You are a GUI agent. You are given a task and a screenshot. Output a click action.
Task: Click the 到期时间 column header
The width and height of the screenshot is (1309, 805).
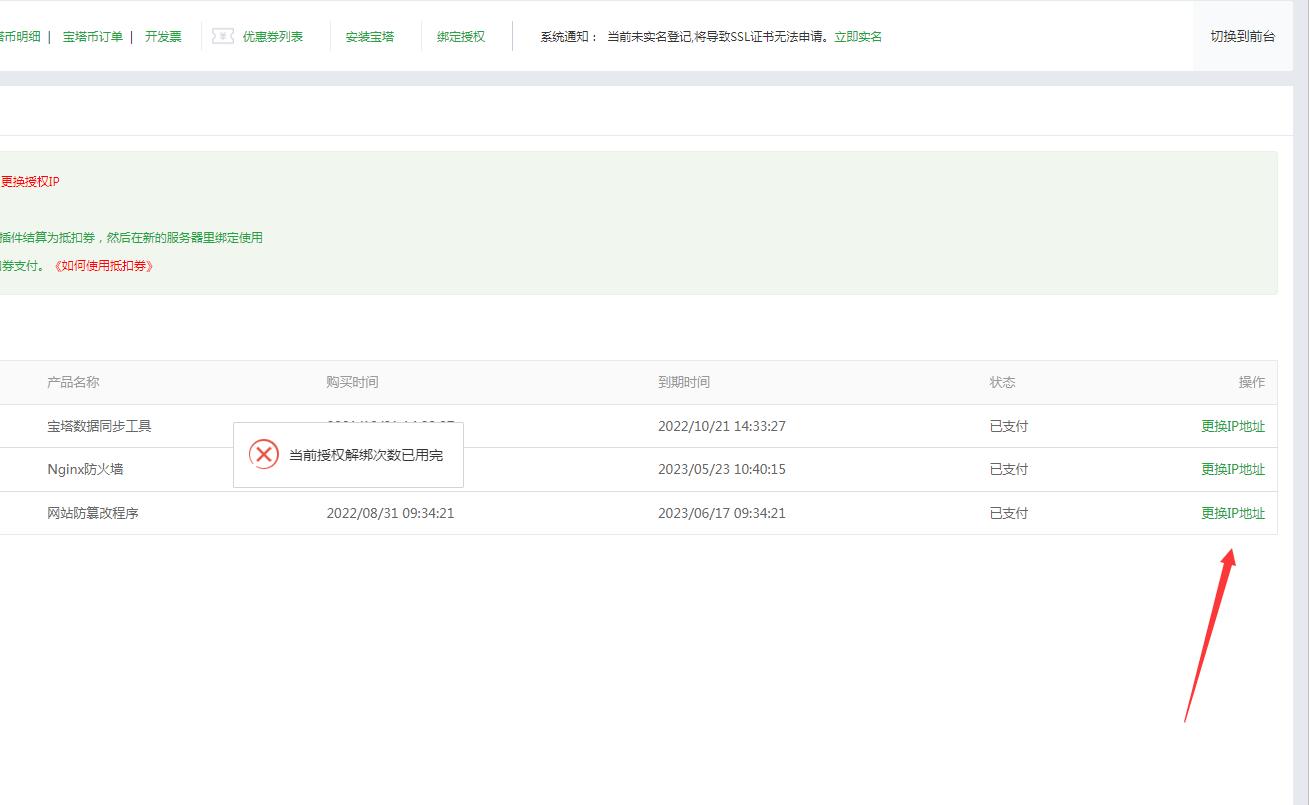pyautogui.click(x=684, y=382)
